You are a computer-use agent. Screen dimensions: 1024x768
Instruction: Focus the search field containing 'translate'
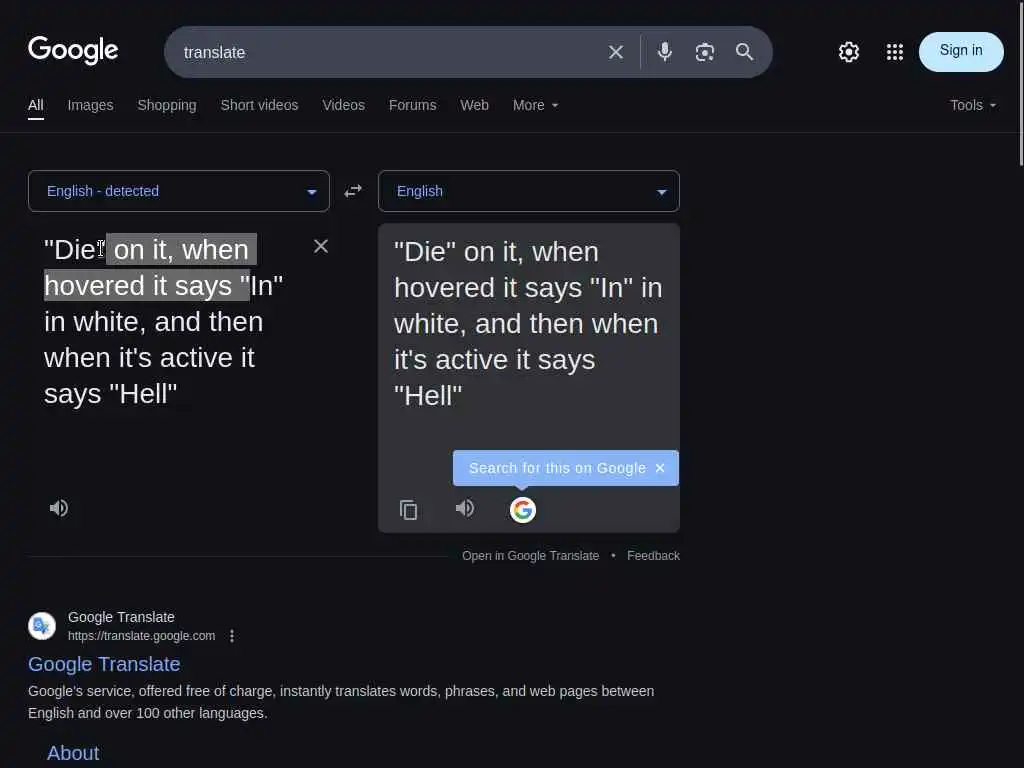click(x=385, y=52)
